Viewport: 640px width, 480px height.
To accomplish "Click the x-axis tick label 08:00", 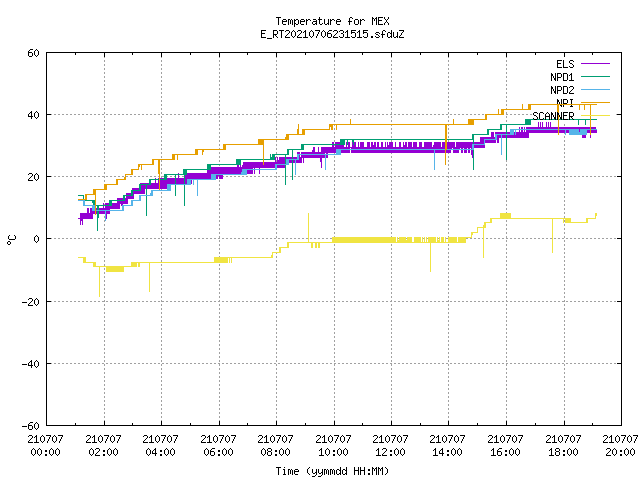I will 276,452.
